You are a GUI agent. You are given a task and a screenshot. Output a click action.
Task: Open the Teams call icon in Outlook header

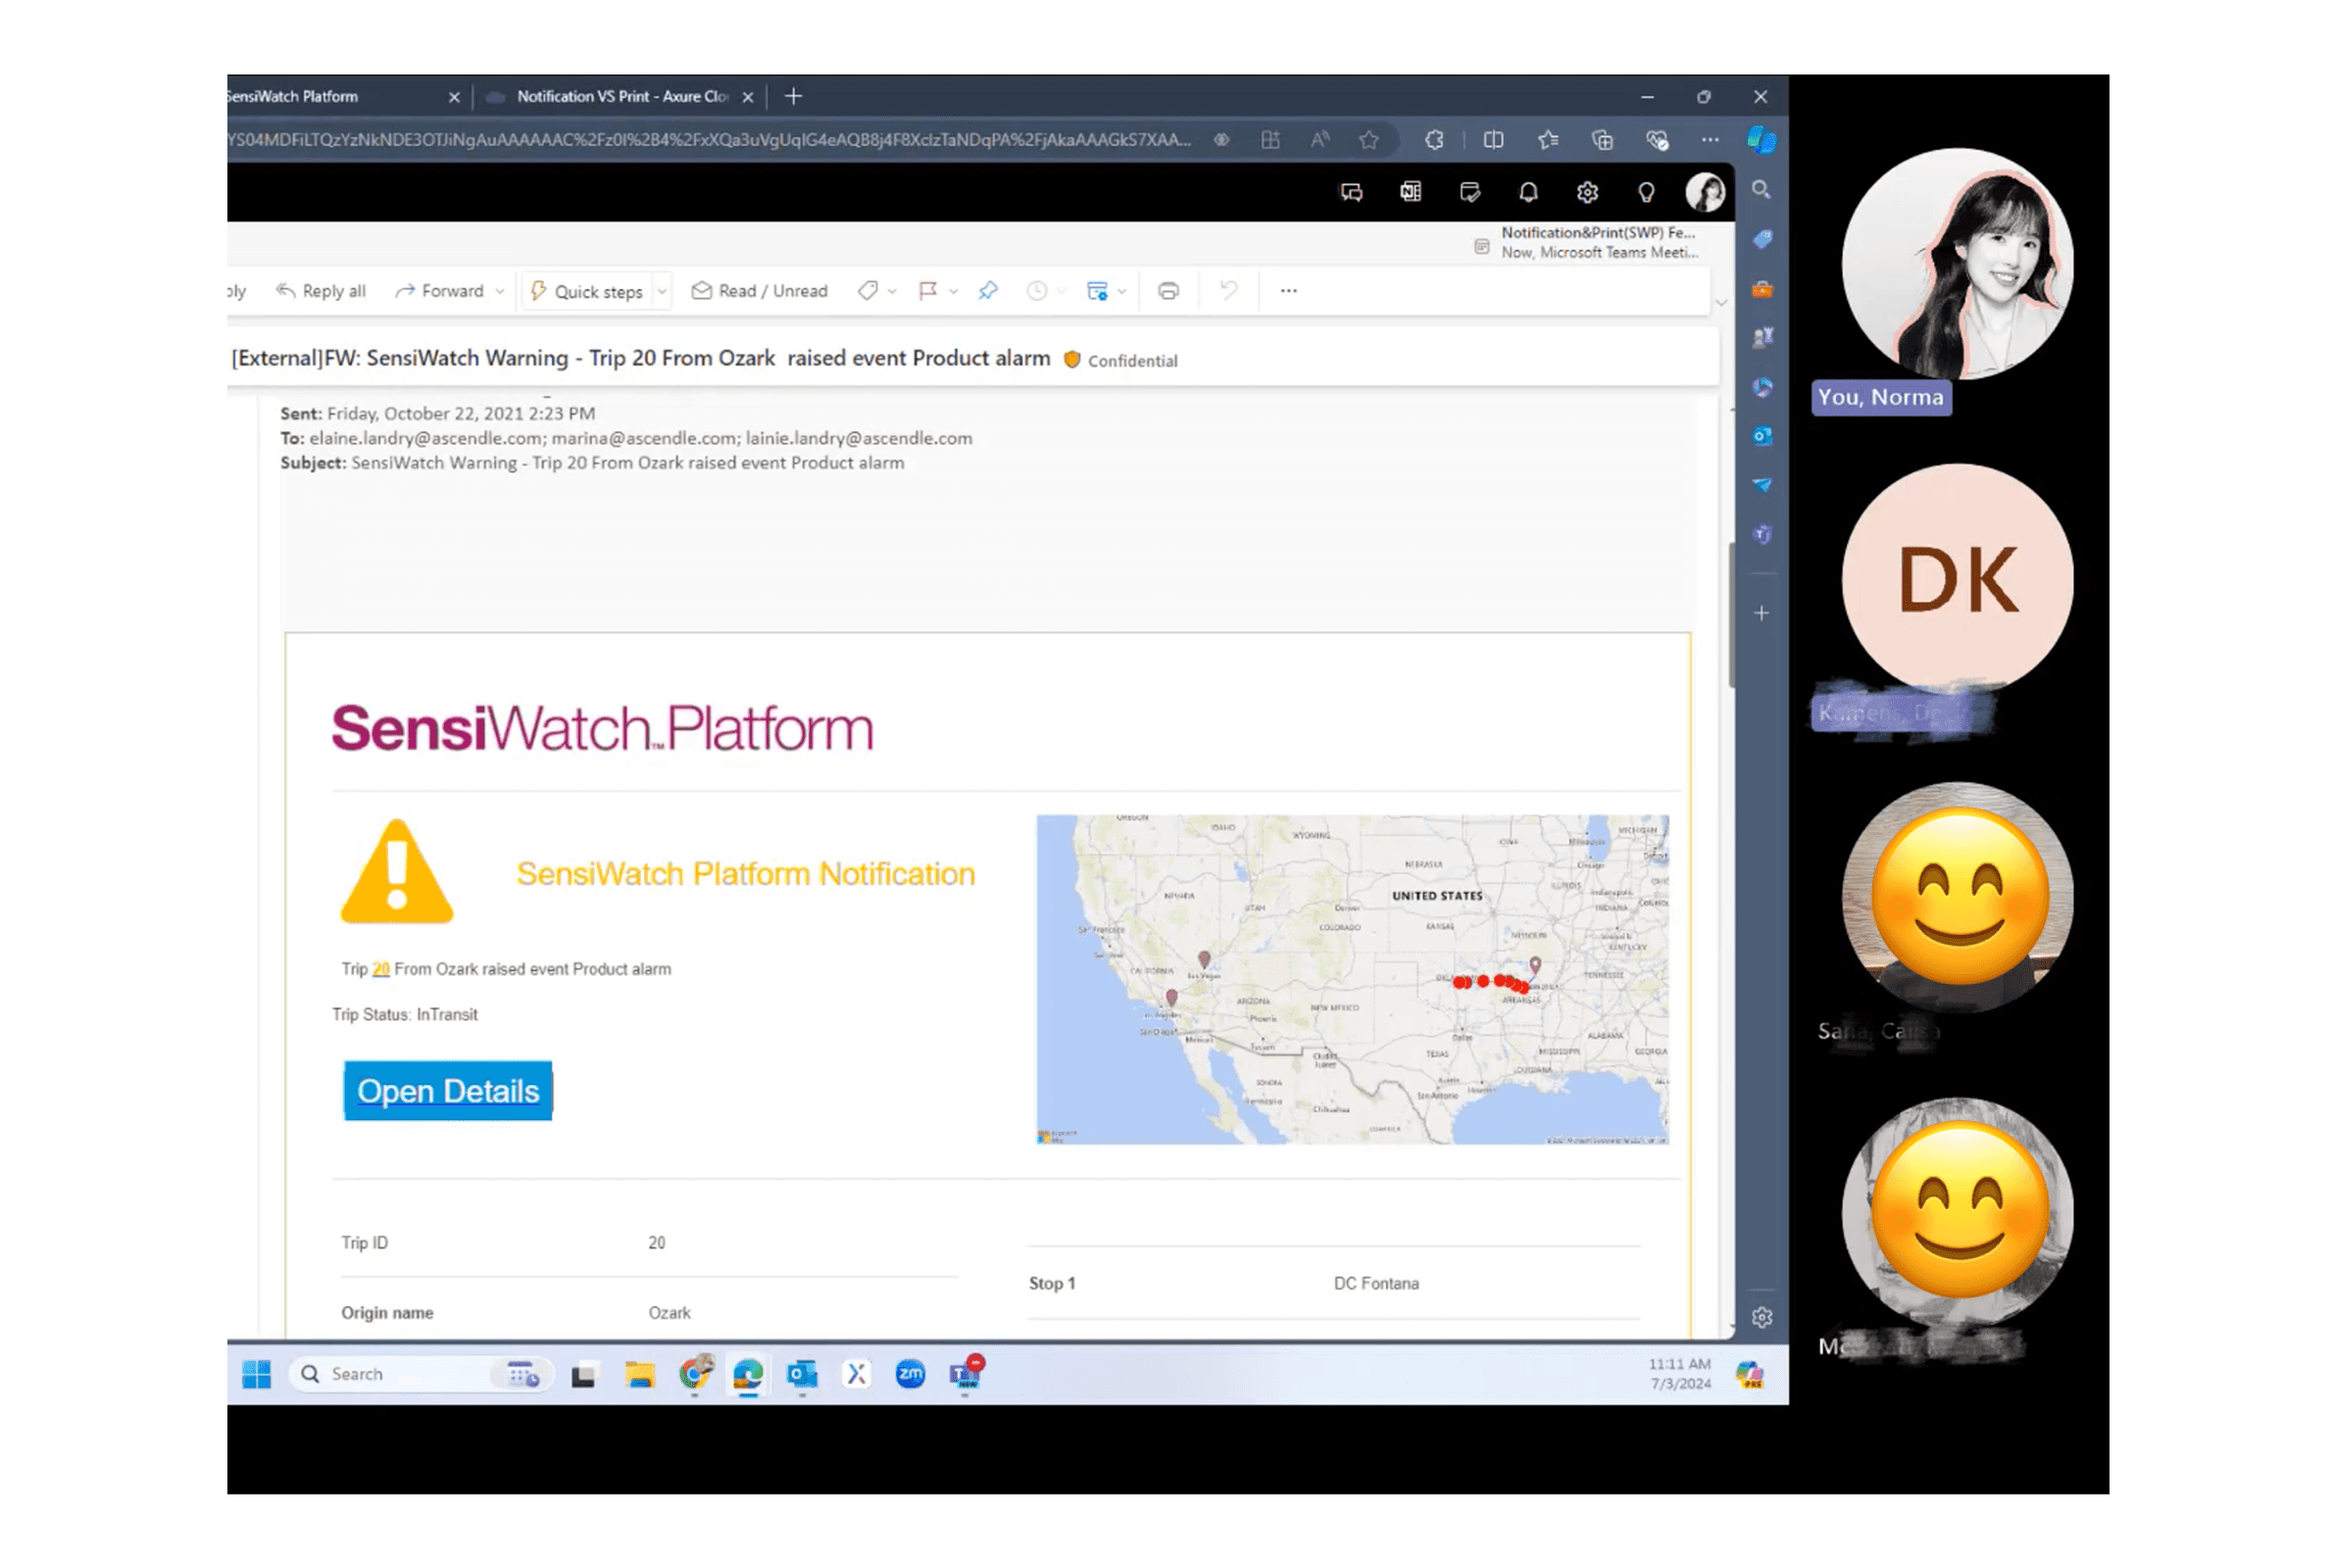click(1351, 192)
